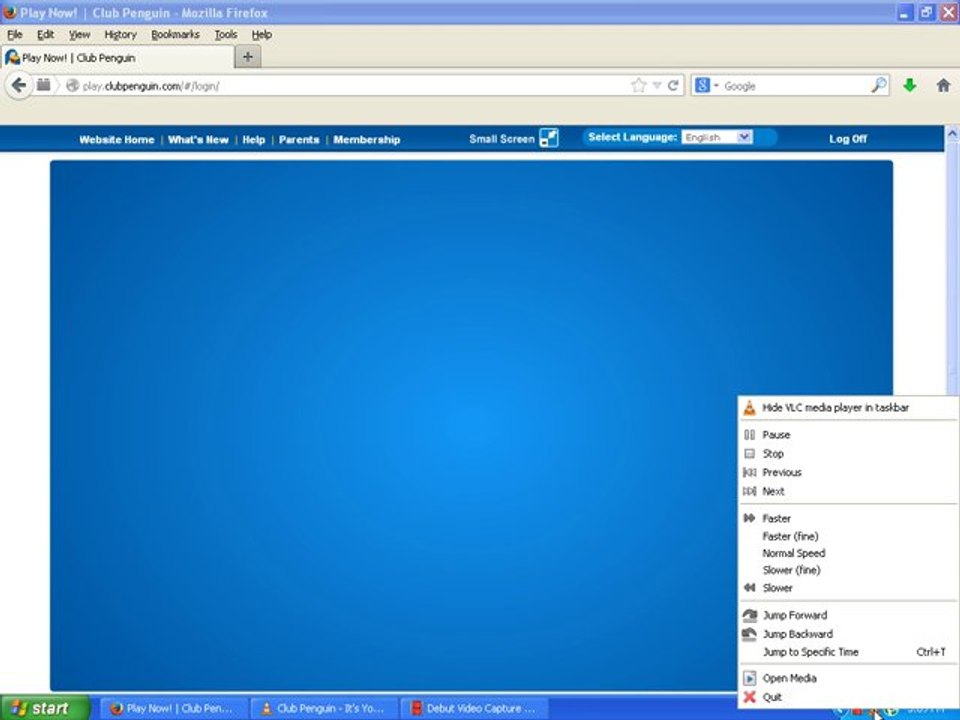The width and height of the screenshot is (960, 720).
Task: Click the Firefox back arrow button
Action: (18, 85)
